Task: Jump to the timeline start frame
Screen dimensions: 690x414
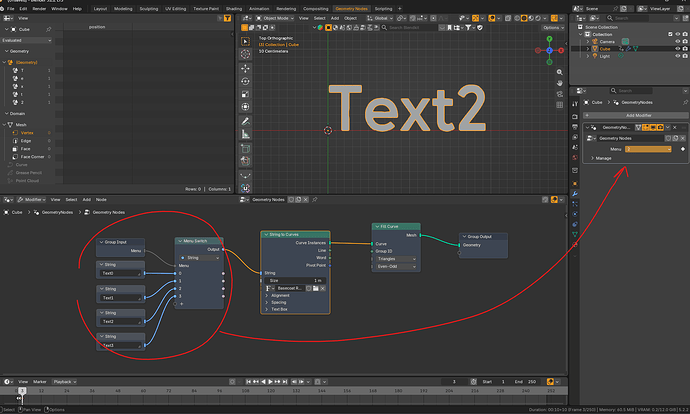Action: (249, 382)
